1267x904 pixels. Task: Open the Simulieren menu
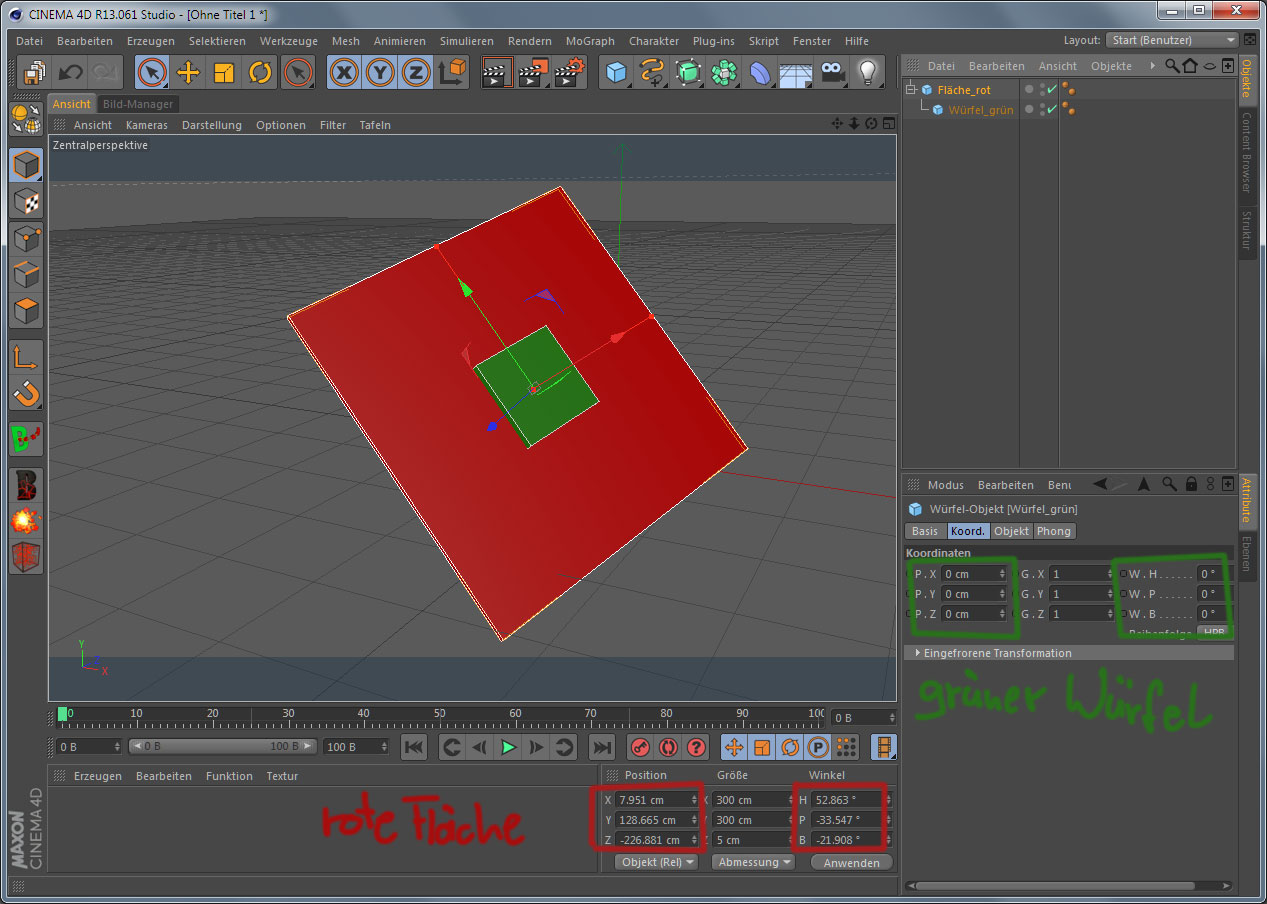(x=466, y=41)
